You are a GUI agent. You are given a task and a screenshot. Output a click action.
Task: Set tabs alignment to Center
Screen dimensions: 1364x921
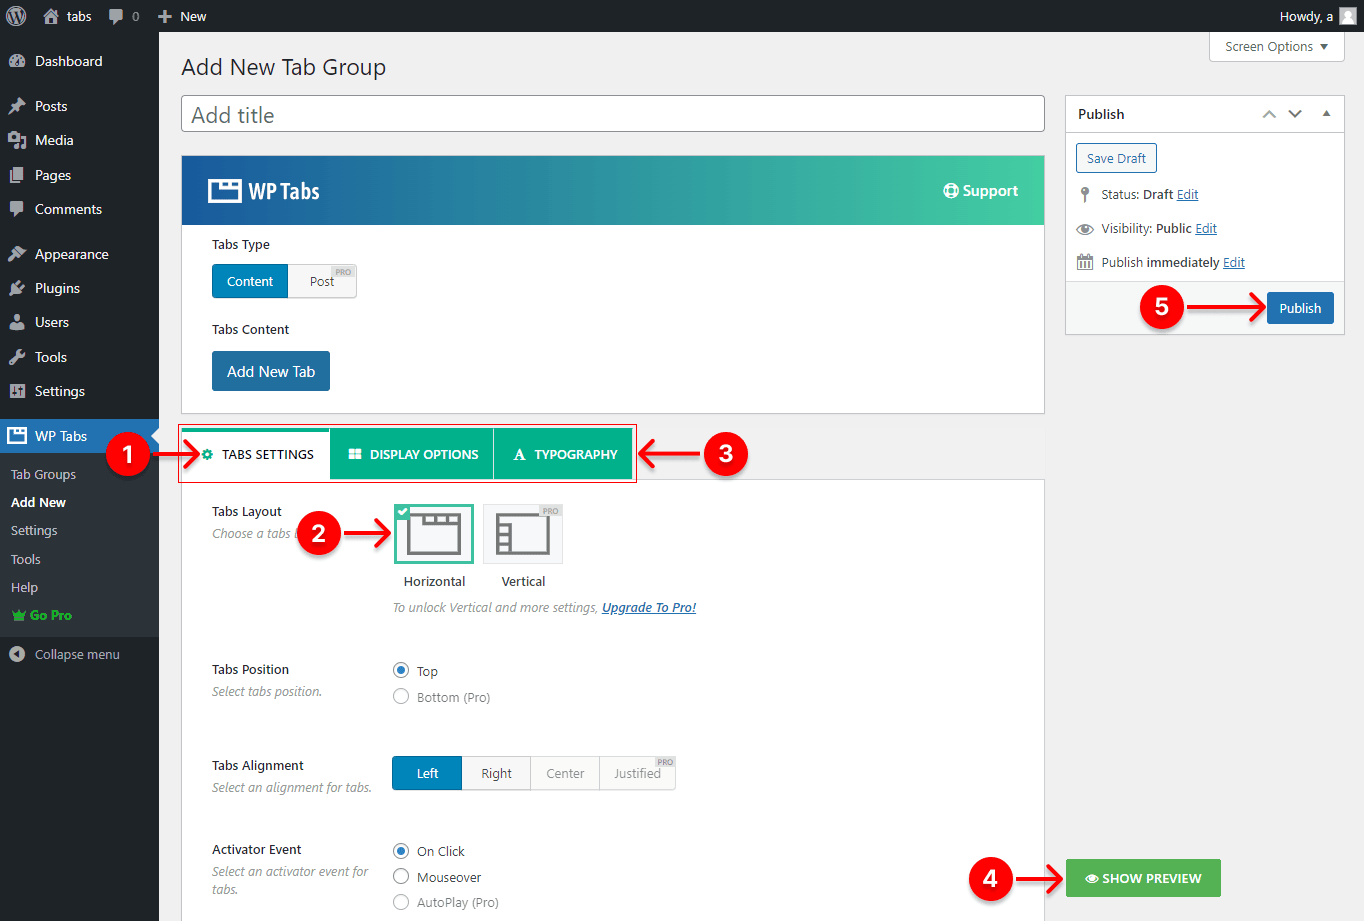coord(565,773)
